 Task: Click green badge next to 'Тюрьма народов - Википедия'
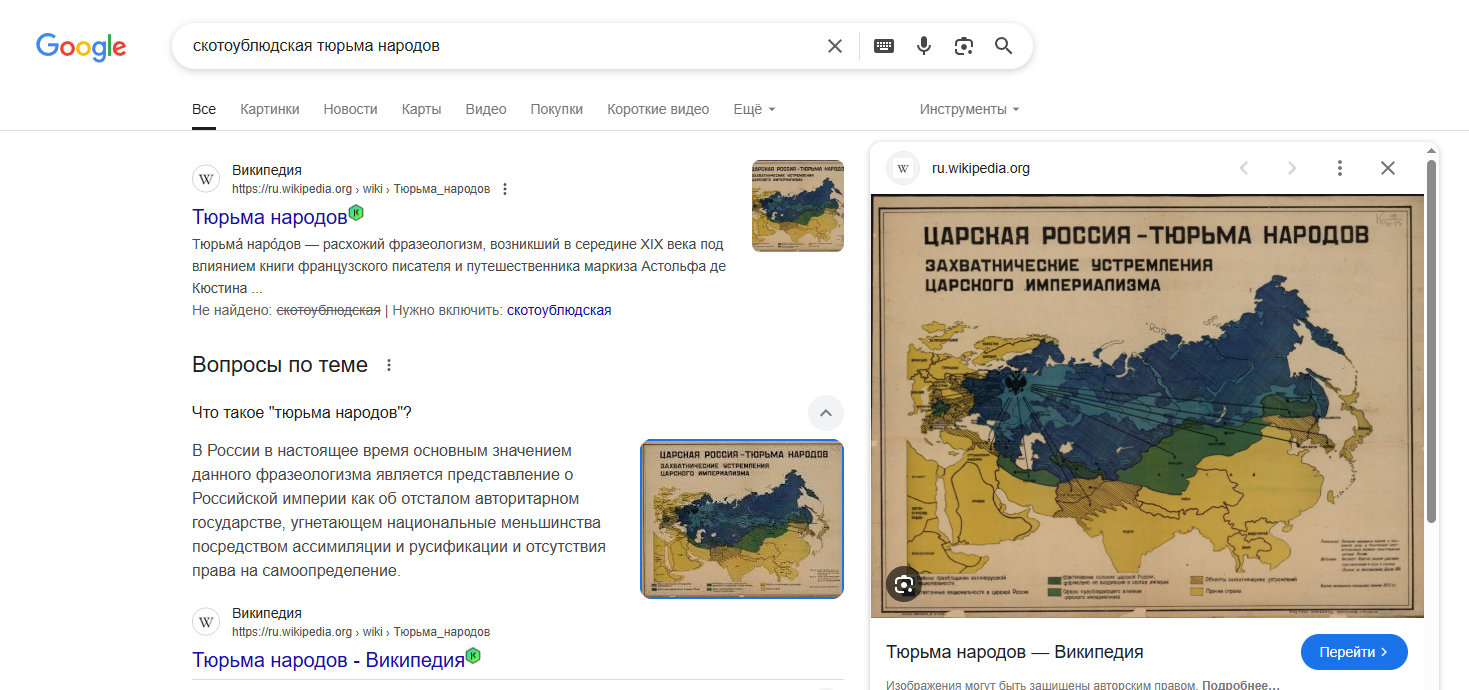(473, 655)
